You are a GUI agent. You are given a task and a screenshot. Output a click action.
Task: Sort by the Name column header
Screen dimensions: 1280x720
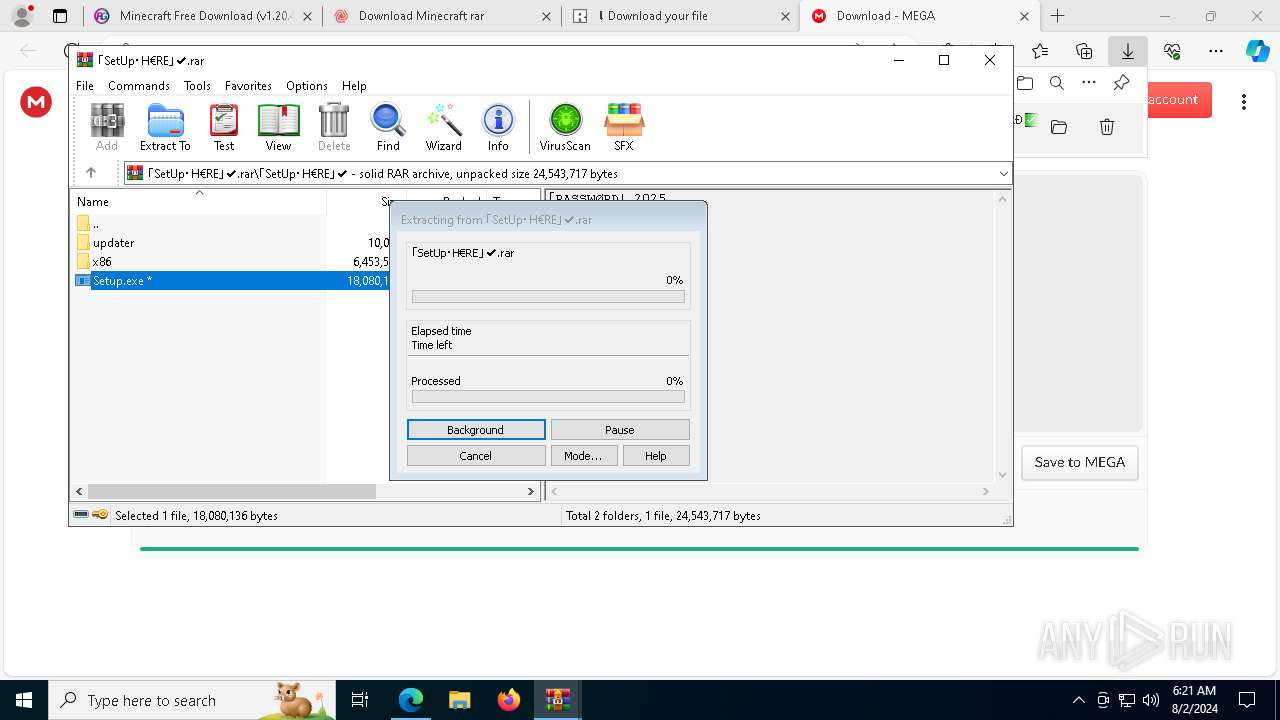[198, 202]
